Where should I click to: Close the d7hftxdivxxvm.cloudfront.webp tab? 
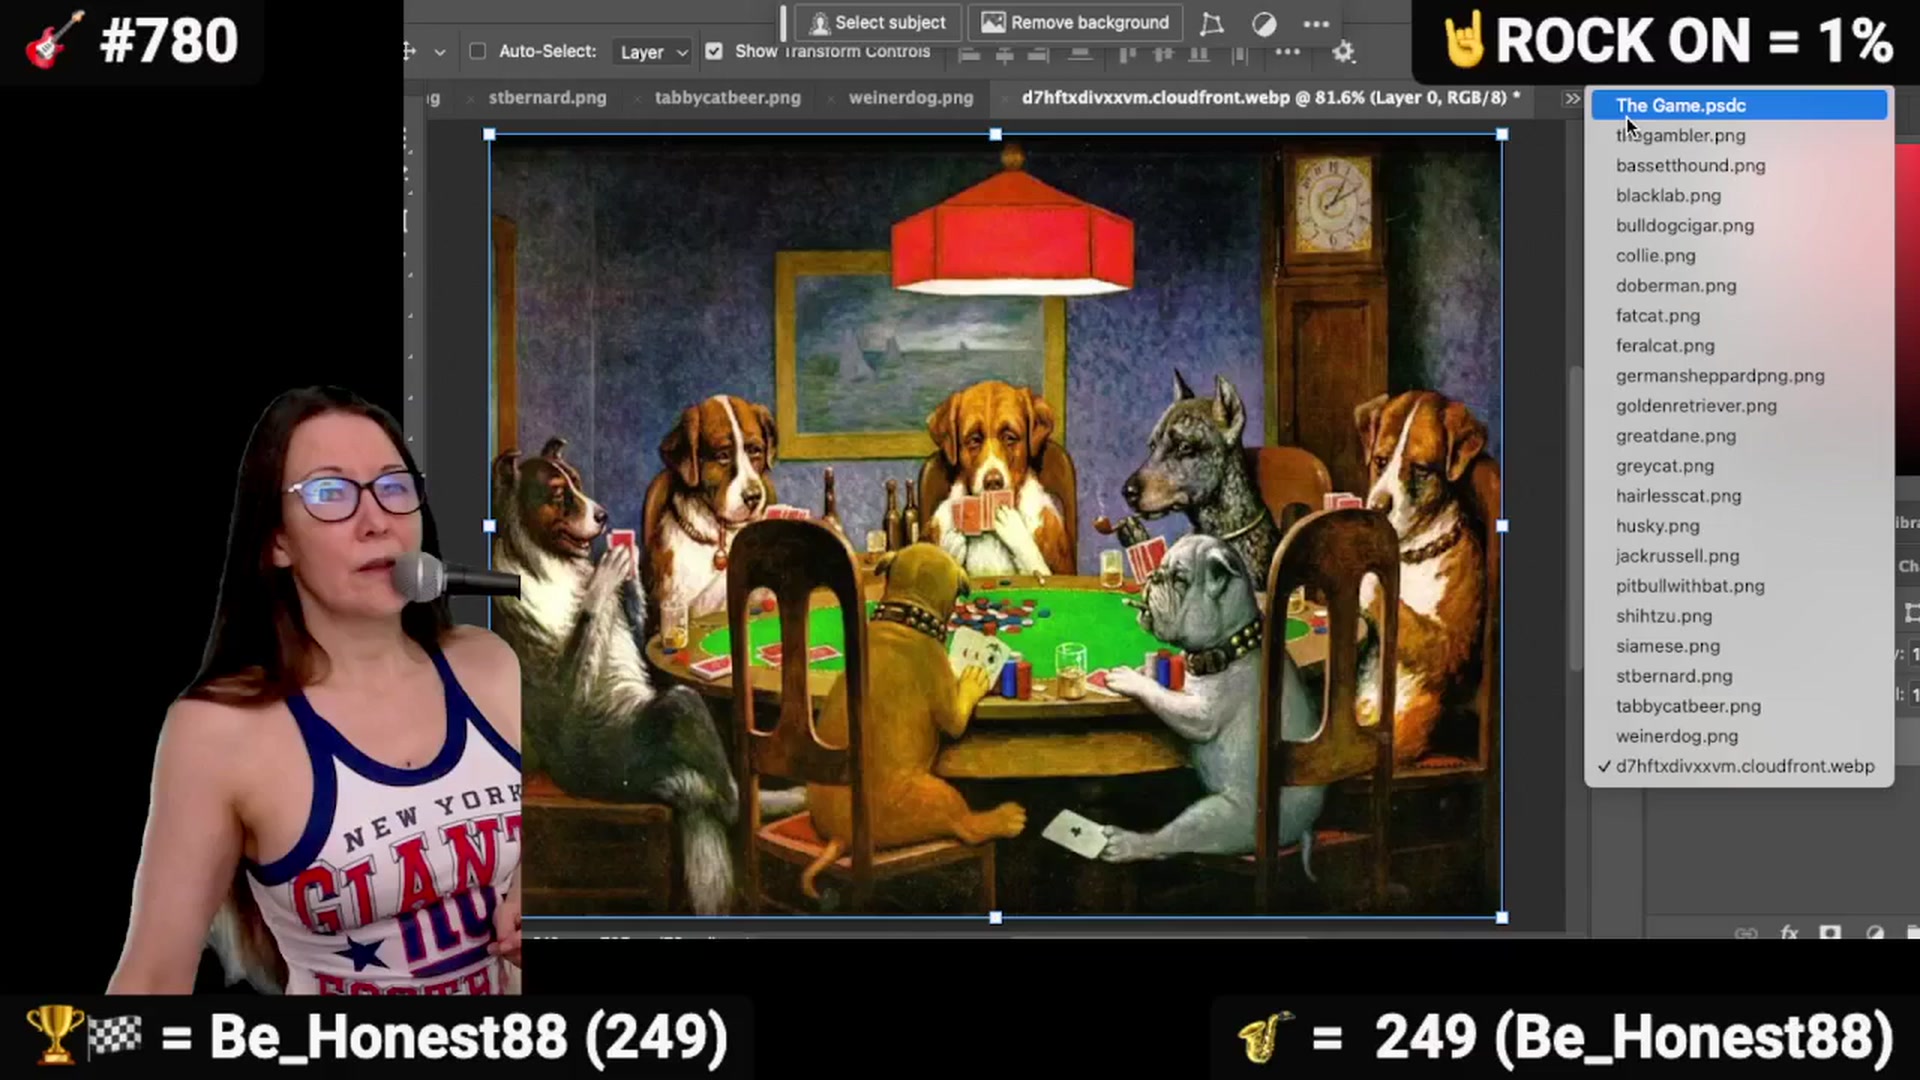1005,99
